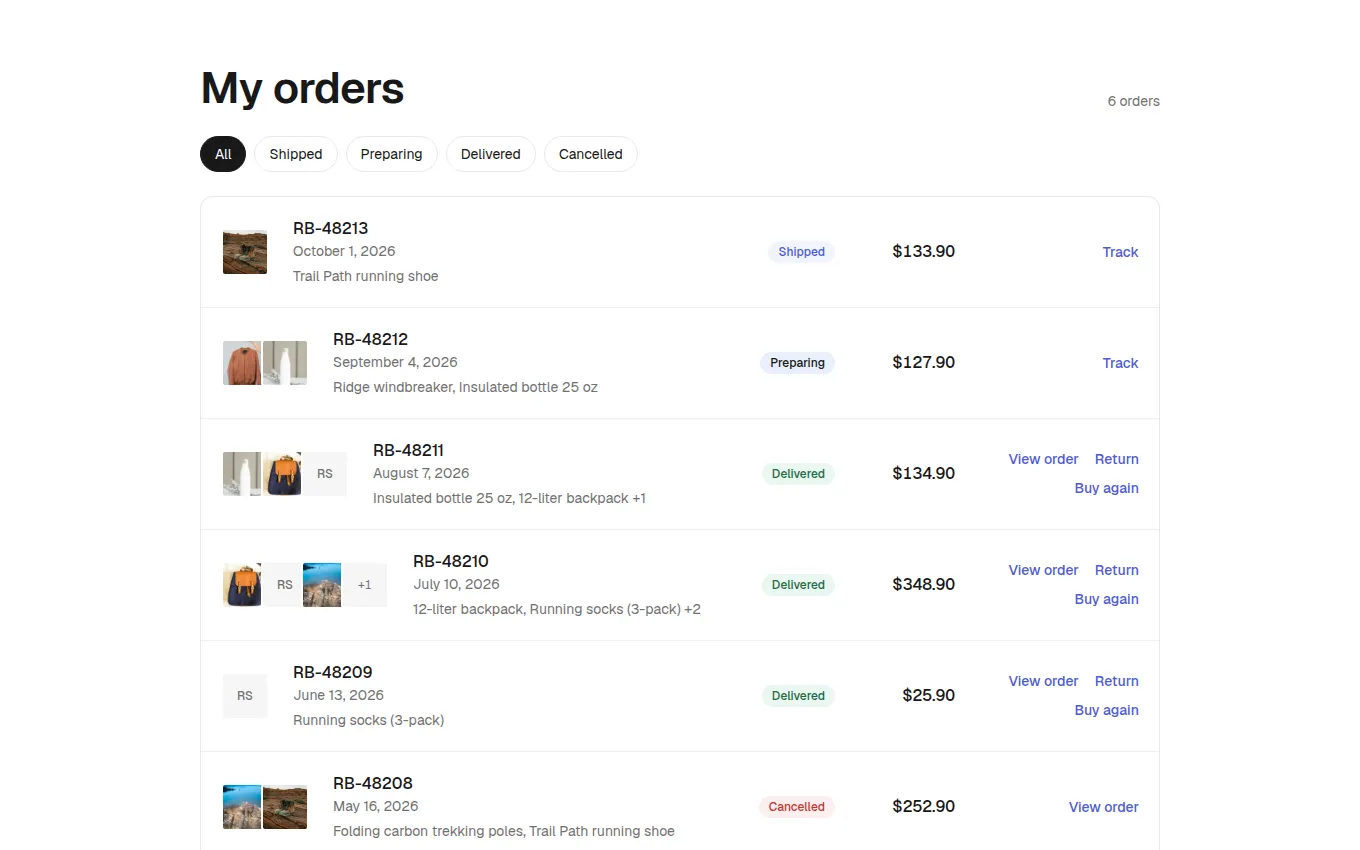
Task: Track order RB-48213
Action: coord(1120,252)
